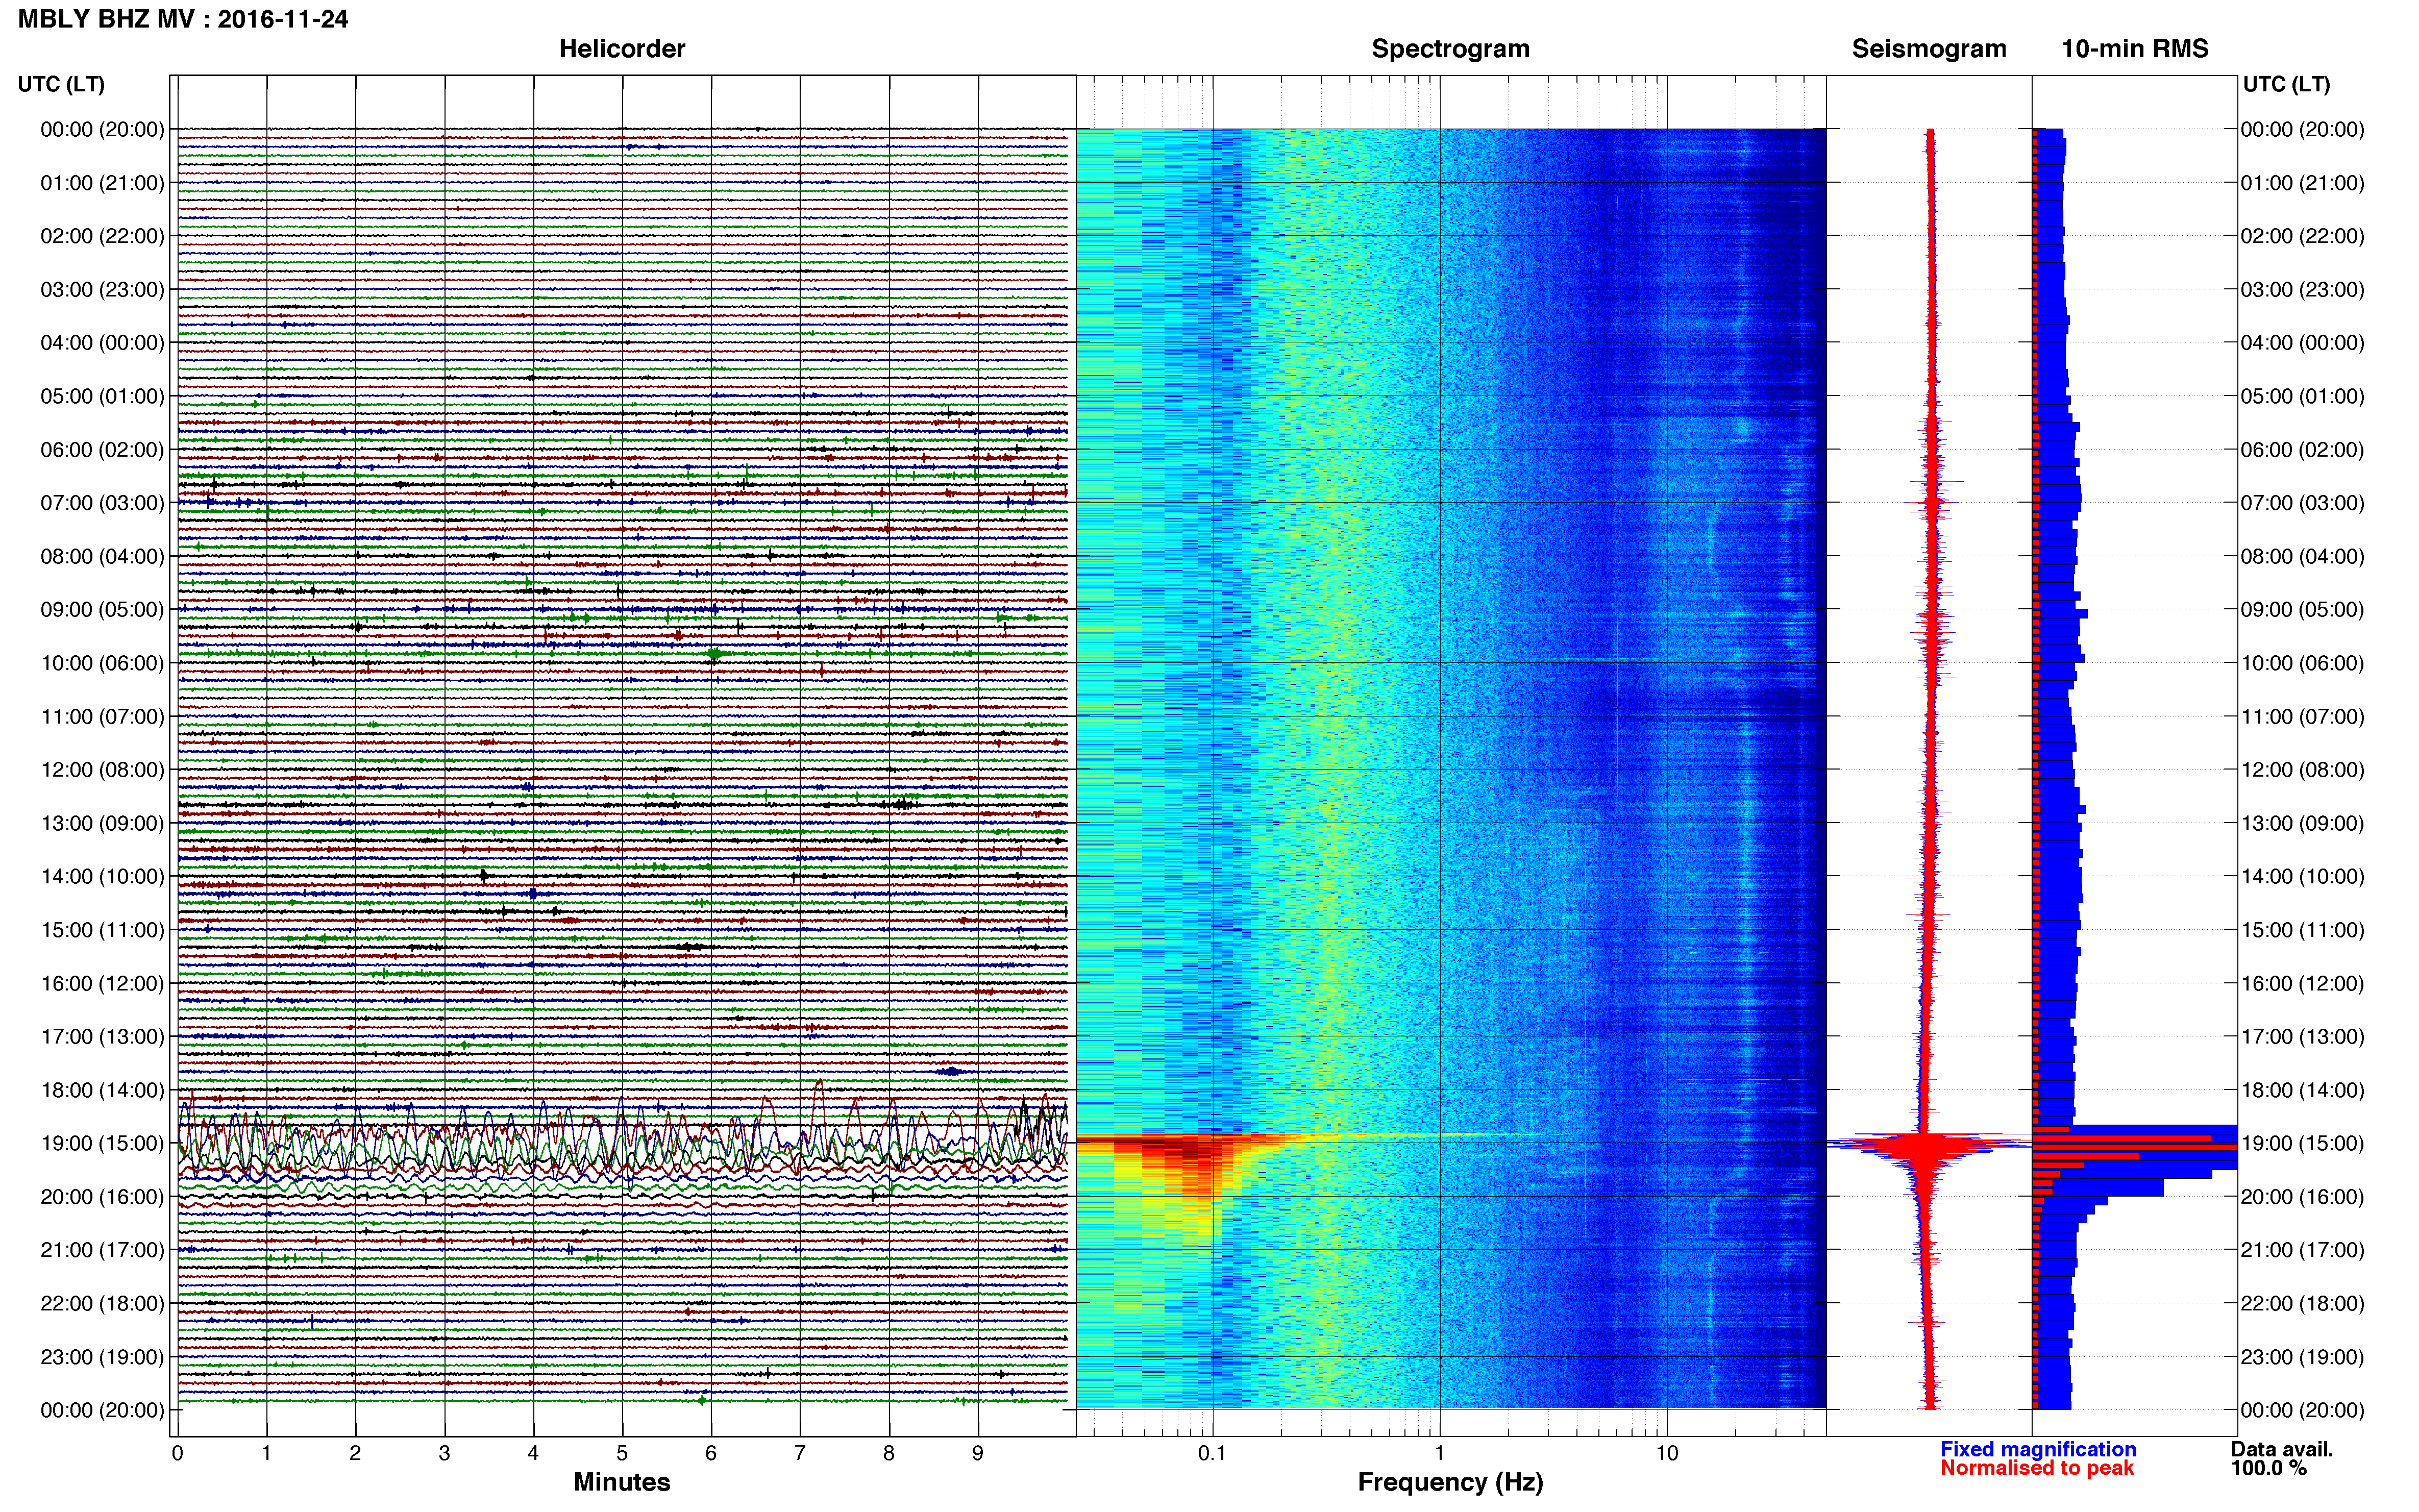
Task: Click the left '17:00 (13:00)' time label
Action: click(x=102, y=1037)
